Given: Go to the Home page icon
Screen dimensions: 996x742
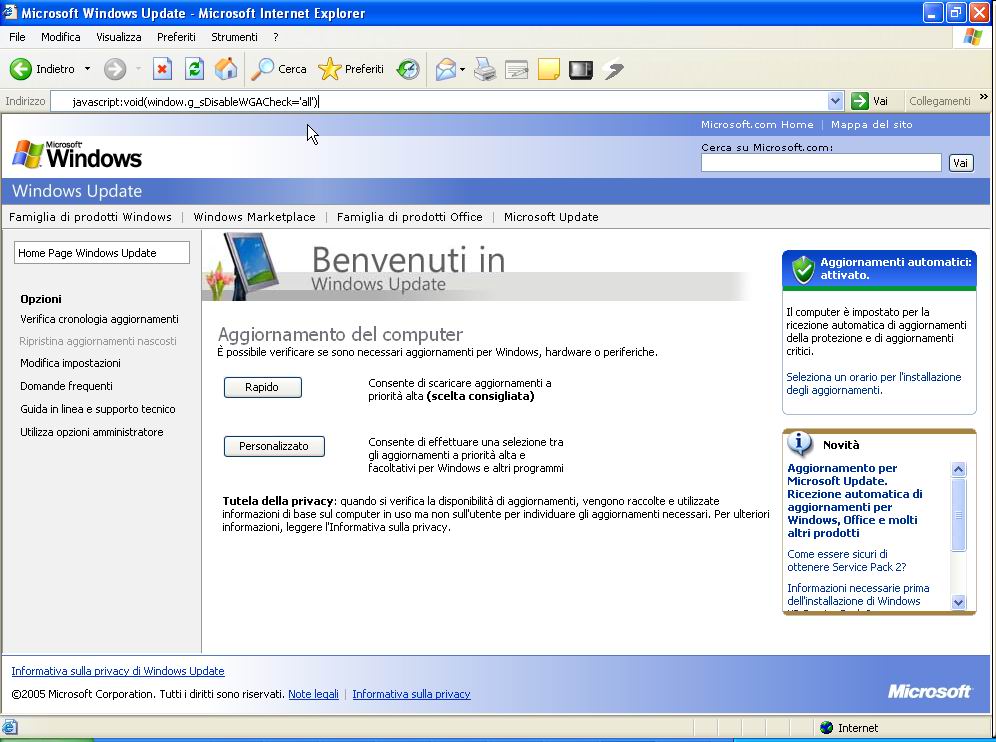Looking at the screenshot, I should click(x=225, y=69).
